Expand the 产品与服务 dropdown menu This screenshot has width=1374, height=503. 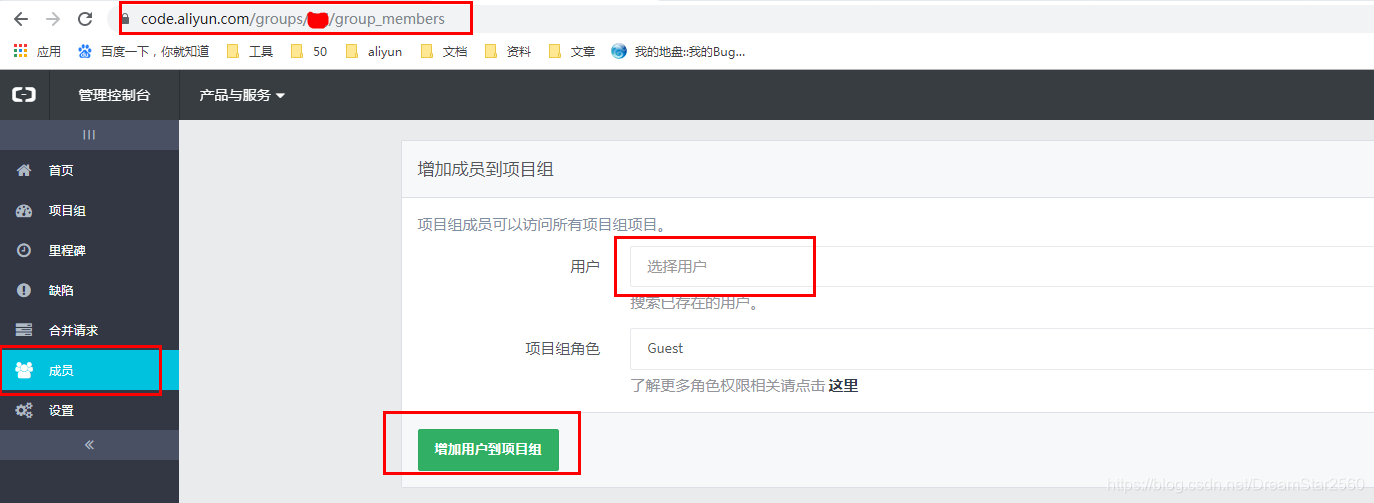pyautogui.click(x=242, y=95)
